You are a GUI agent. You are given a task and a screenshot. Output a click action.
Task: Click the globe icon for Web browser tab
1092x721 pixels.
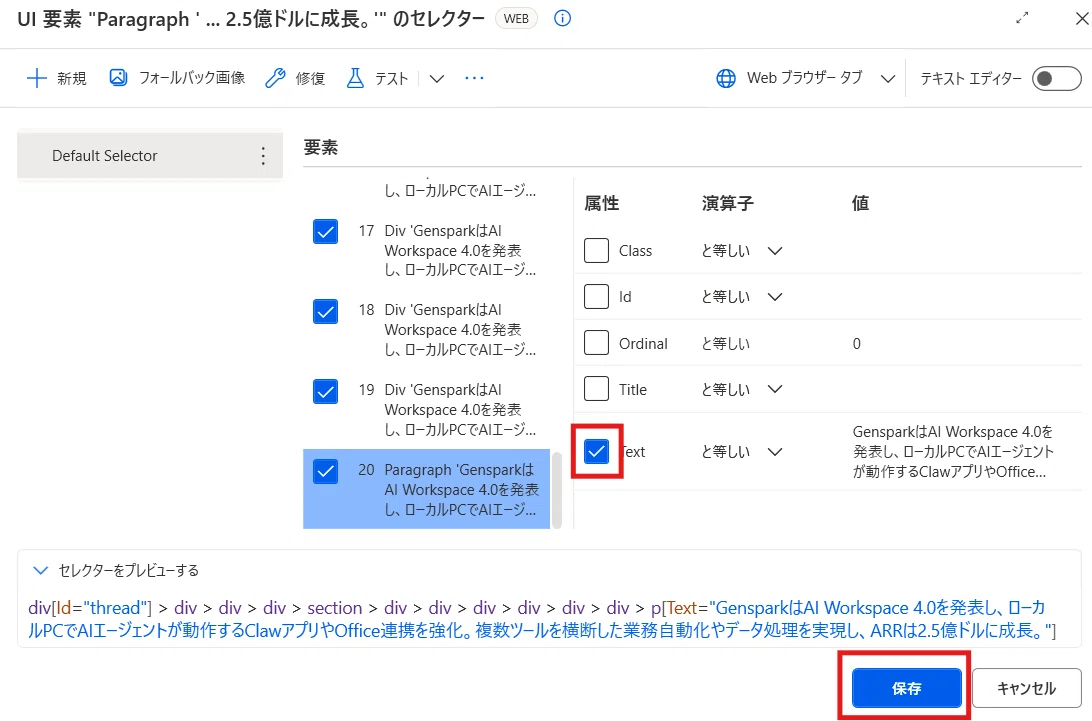pos(726,78)
